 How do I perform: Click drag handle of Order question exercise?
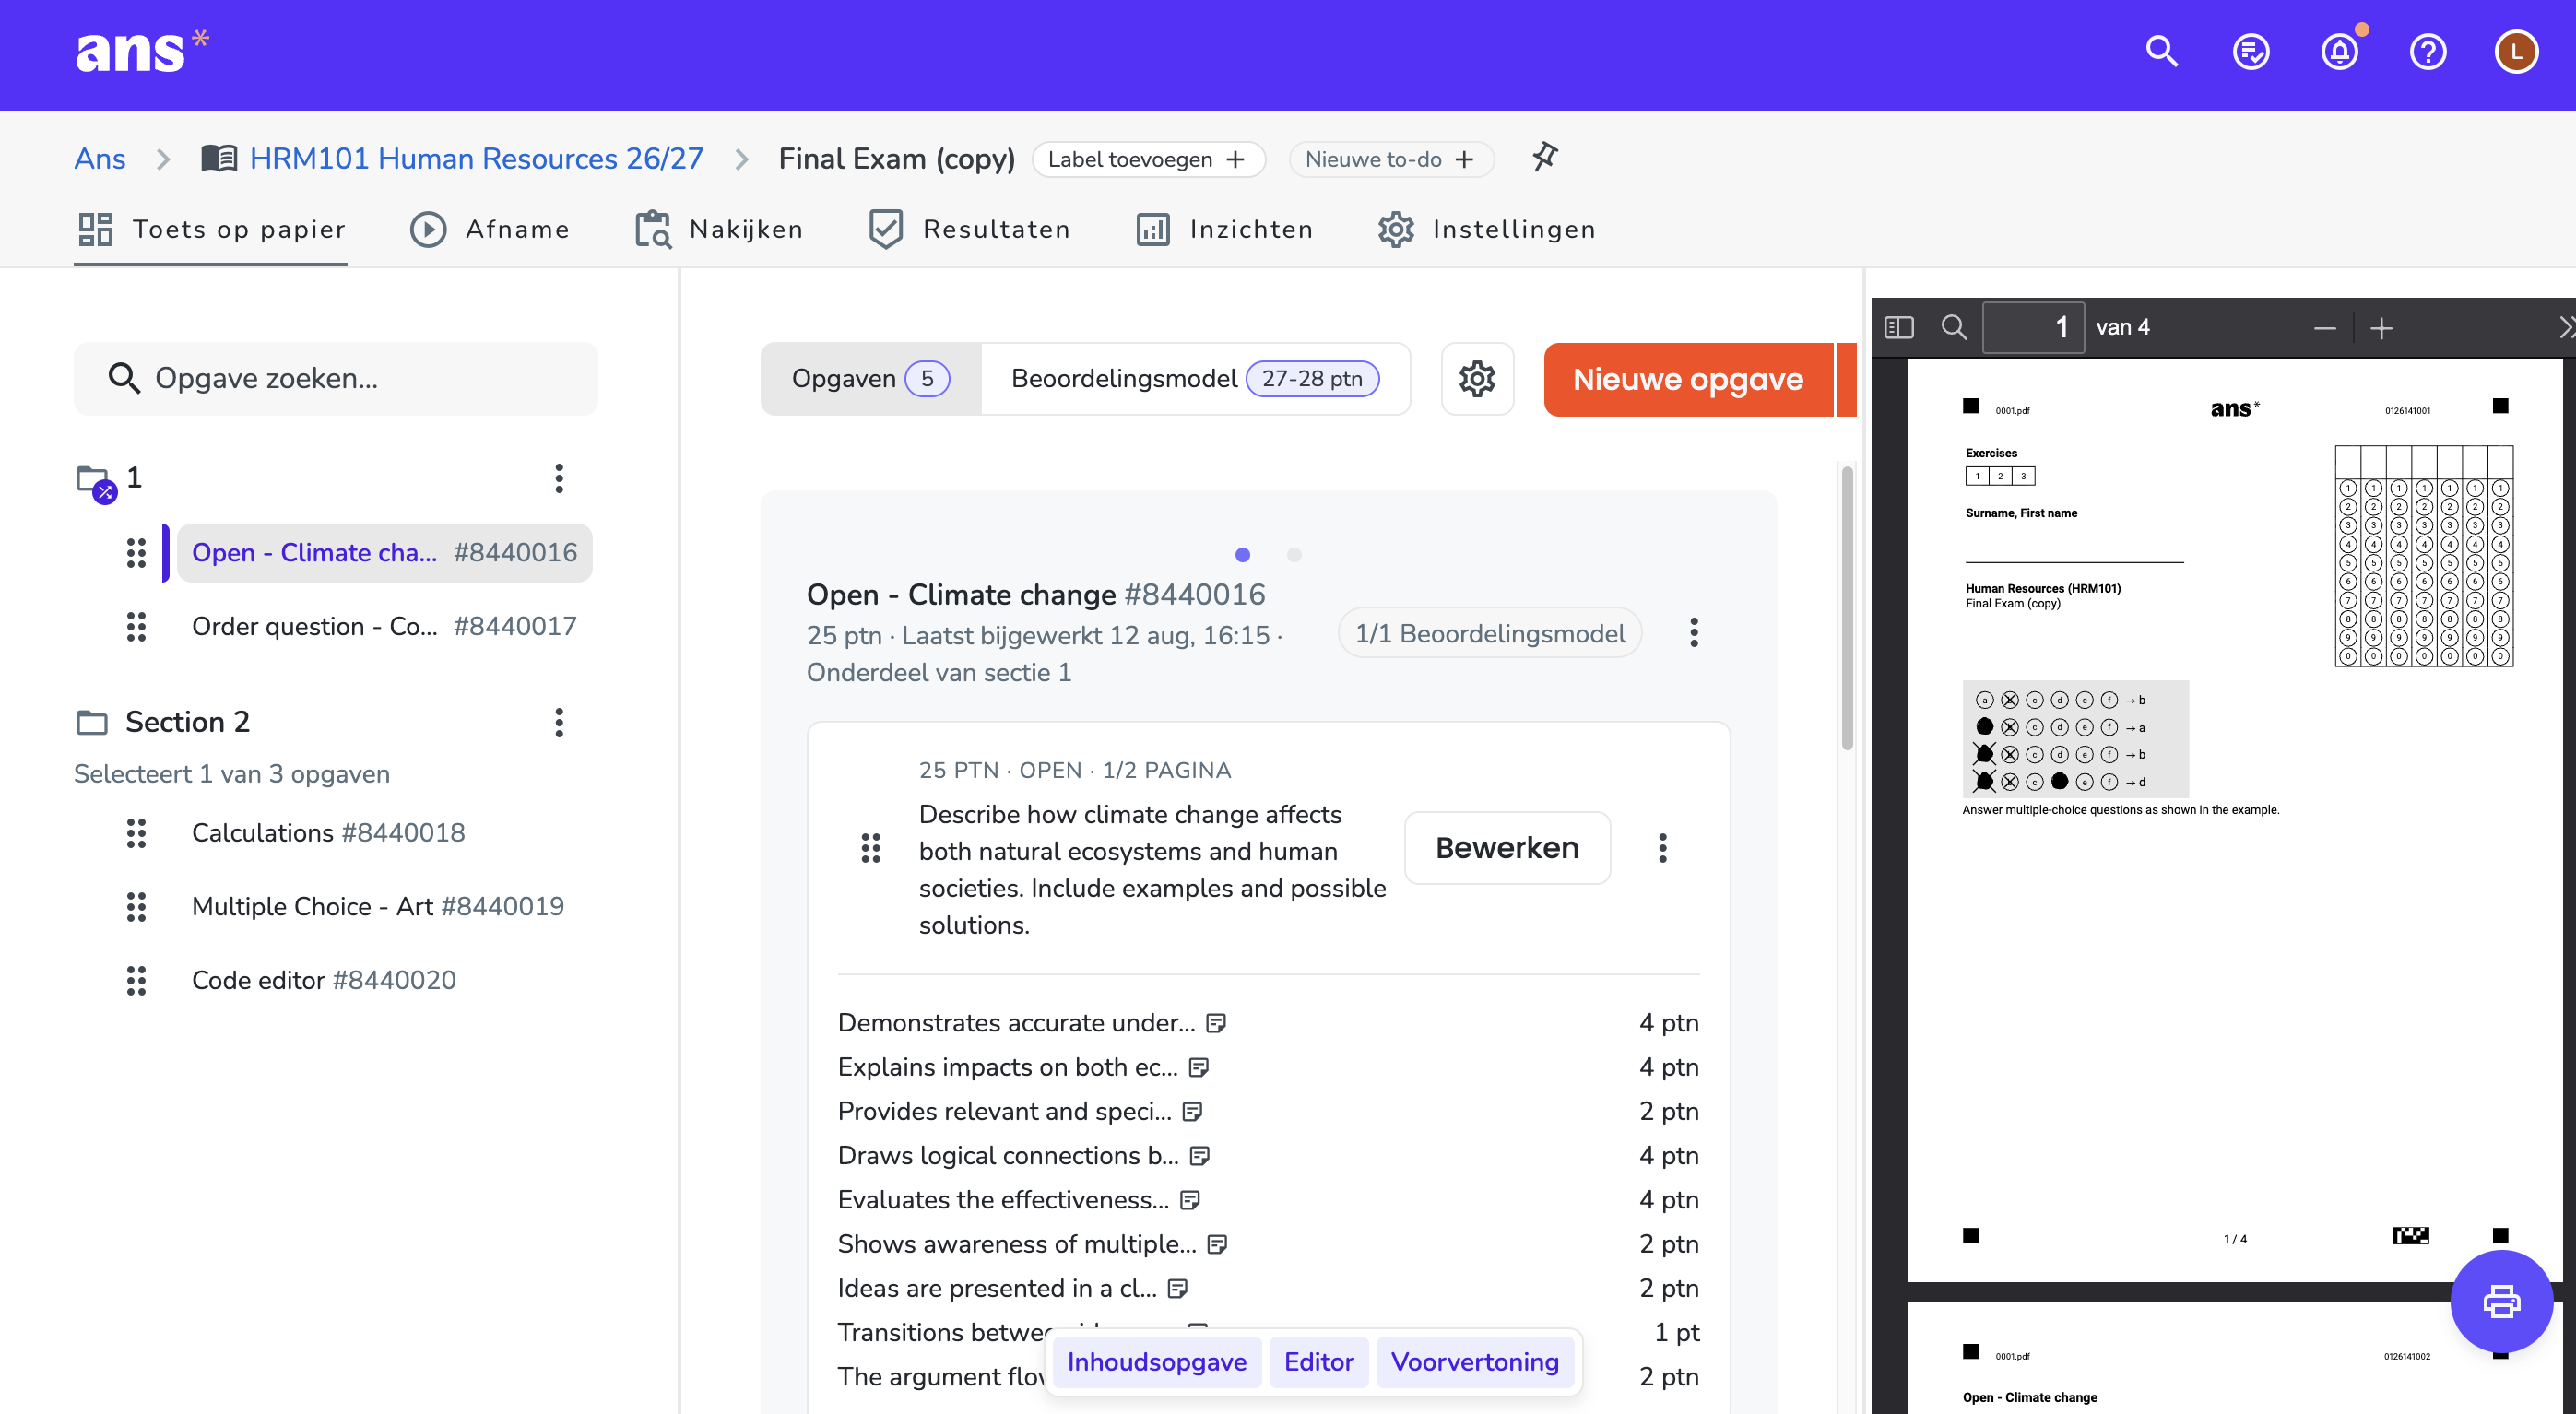(136, 627)
